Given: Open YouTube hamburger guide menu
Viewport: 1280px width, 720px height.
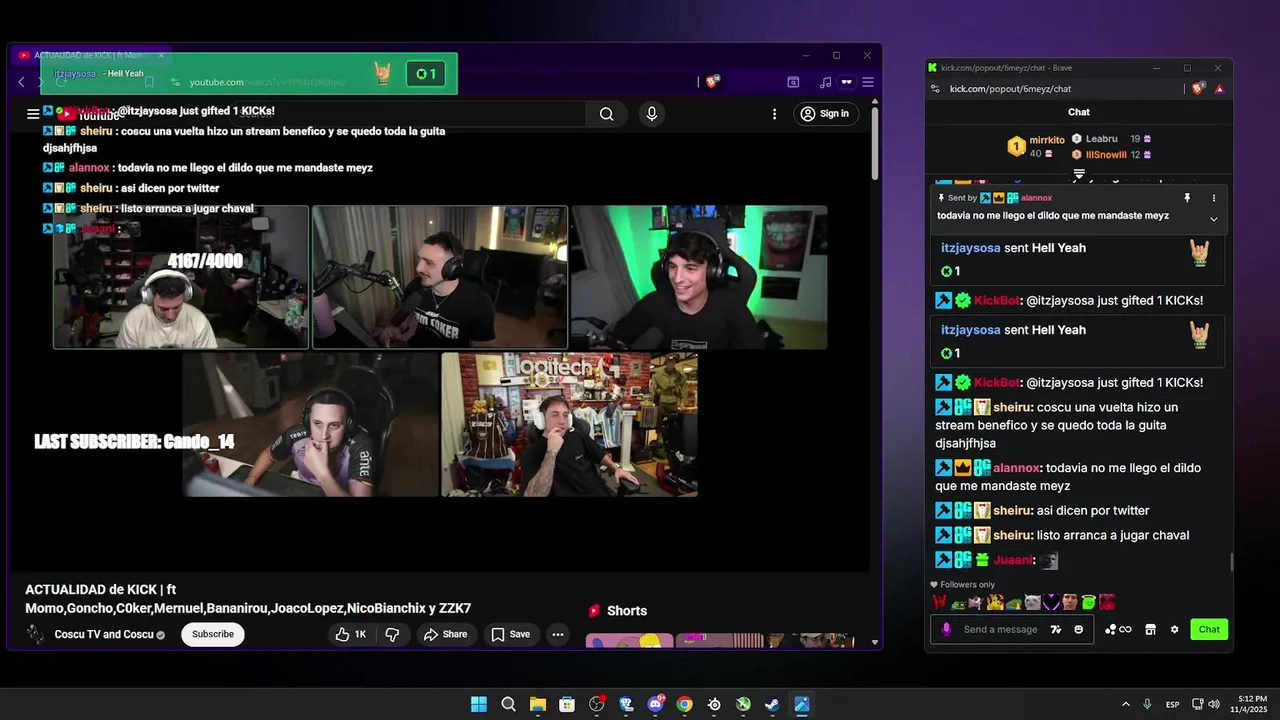Looking at the screenshot, I should (33, 114).
